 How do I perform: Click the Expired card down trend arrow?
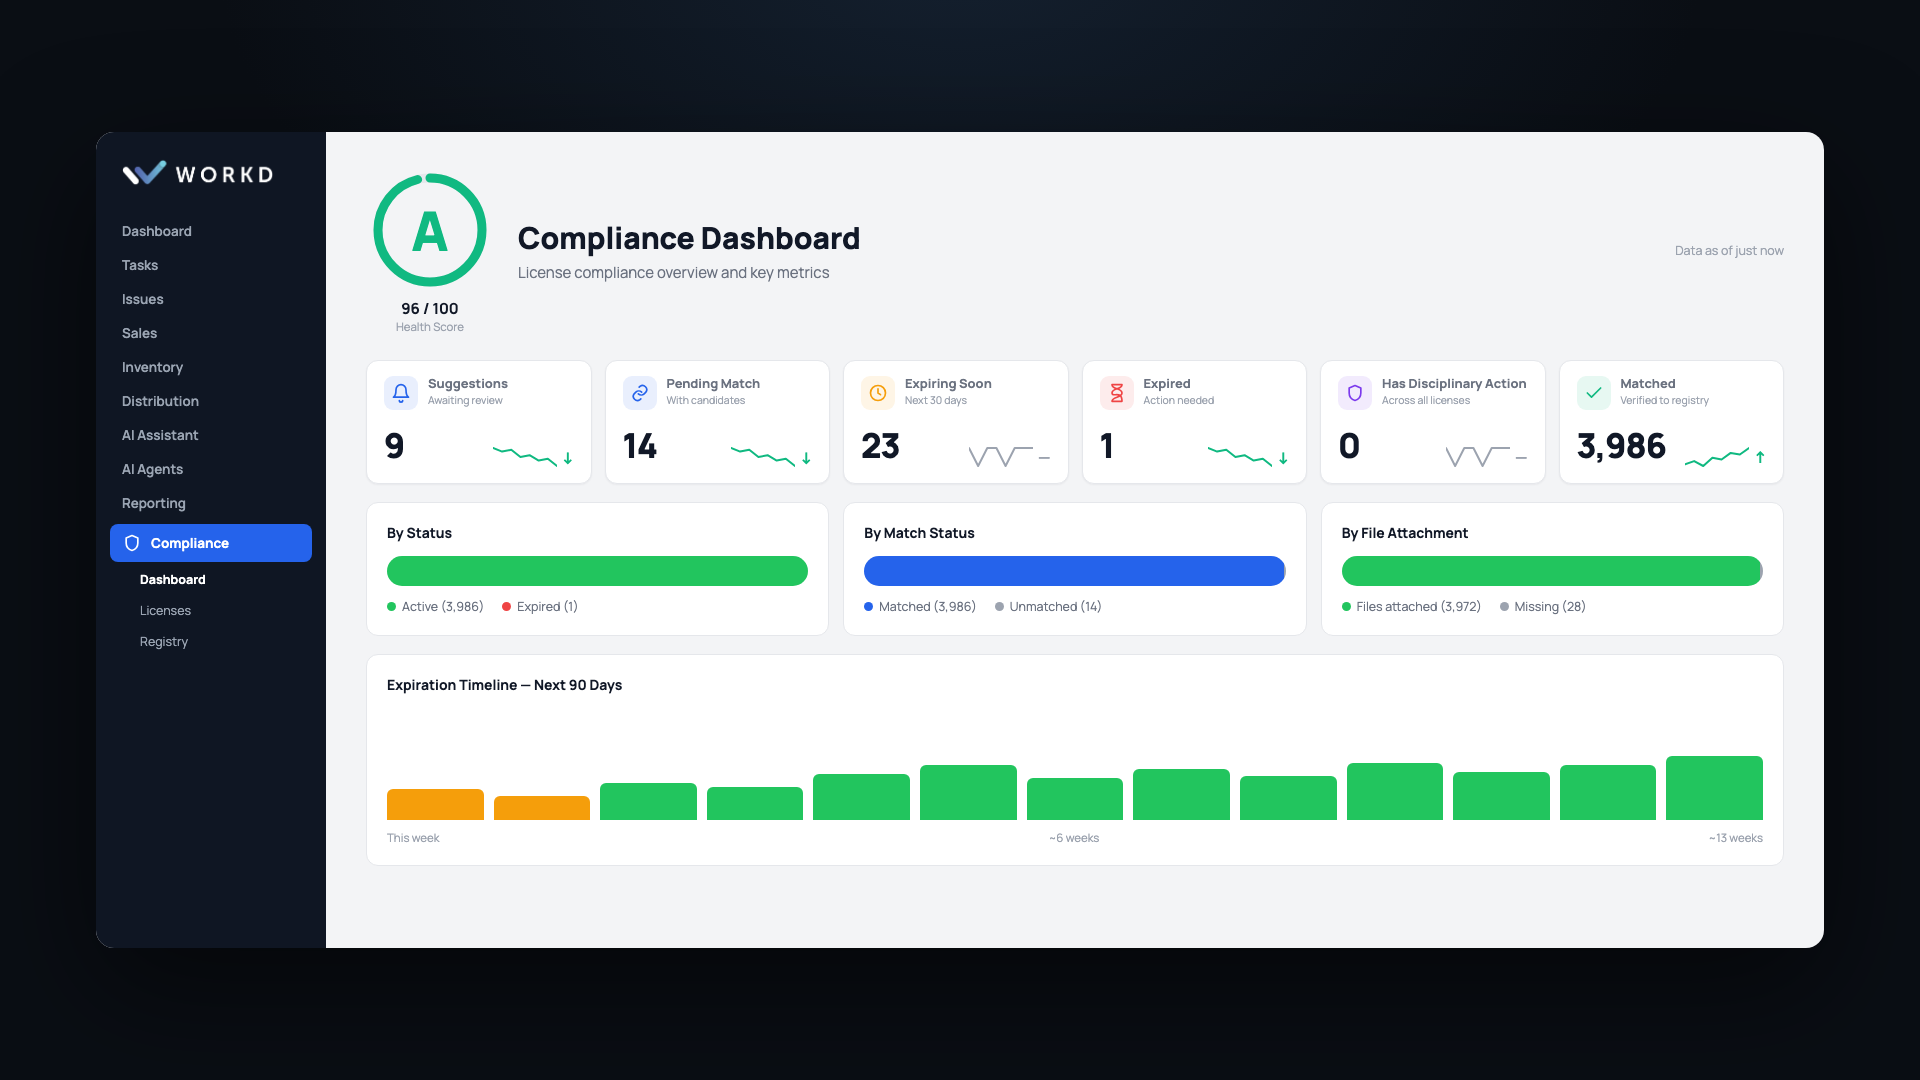(x=1283, y=458)
